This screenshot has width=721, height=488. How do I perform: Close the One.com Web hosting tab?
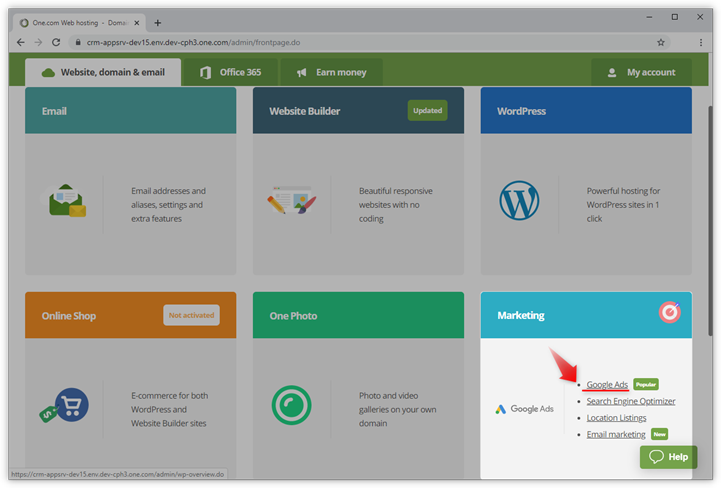[137, 23]
